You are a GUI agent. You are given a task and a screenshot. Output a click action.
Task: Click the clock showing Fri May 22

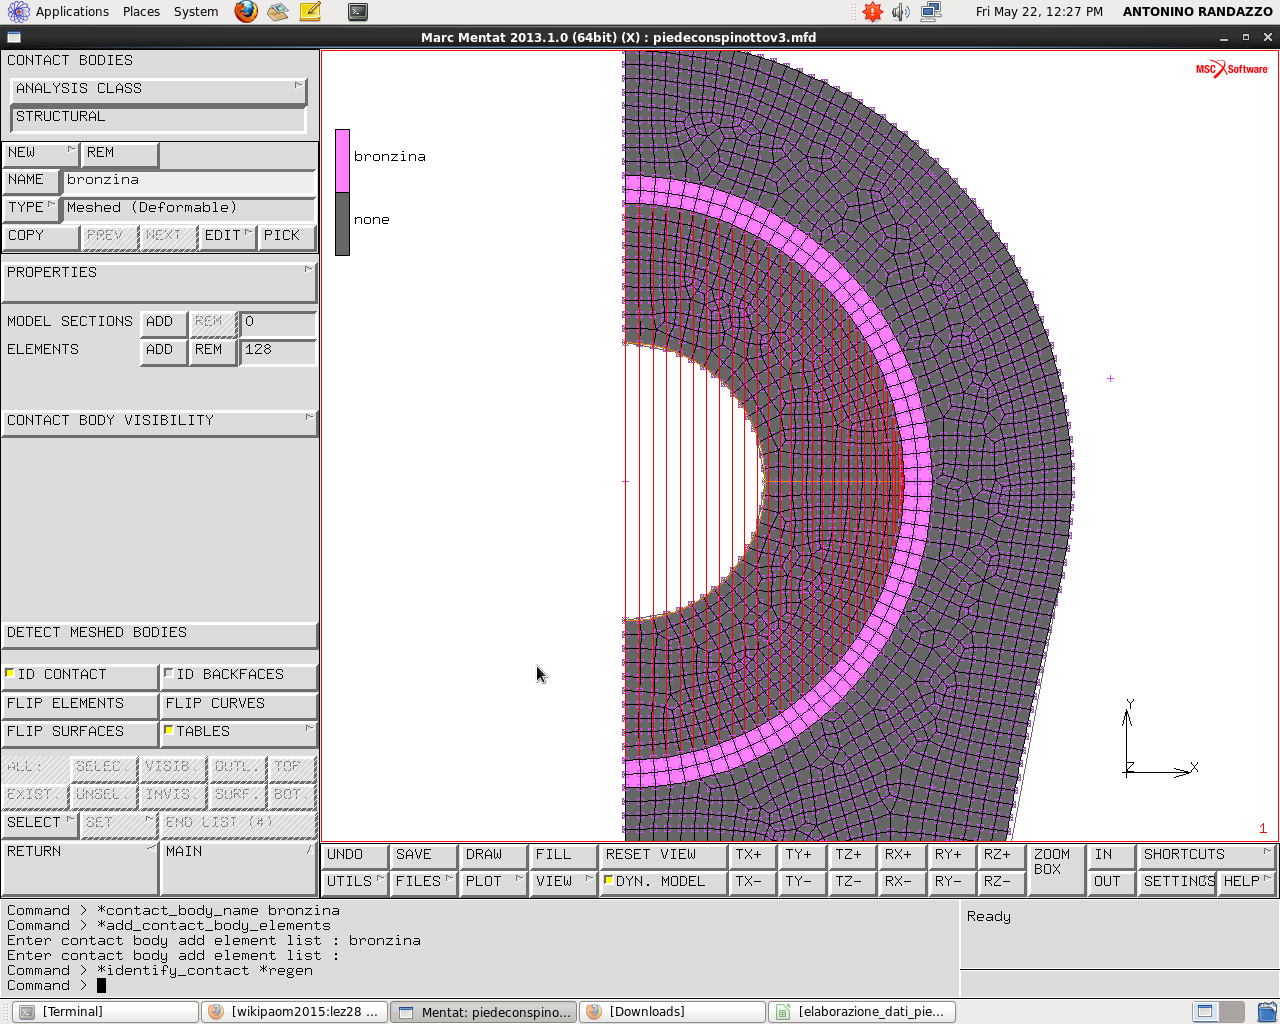1039,12
